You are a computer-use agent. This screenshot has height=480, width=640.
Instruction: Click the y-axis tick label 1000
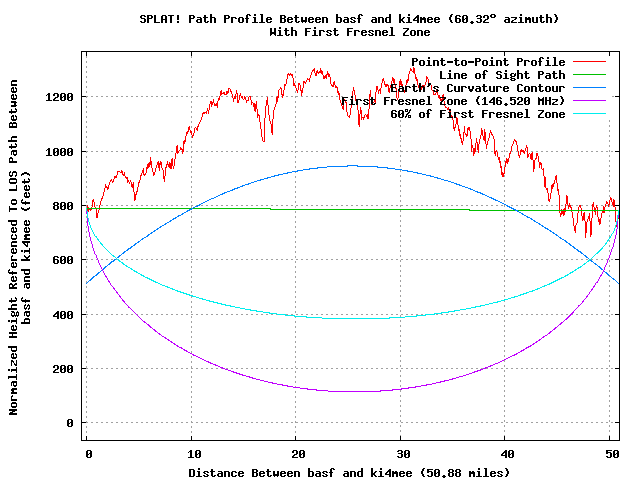(x=60, y=152)
